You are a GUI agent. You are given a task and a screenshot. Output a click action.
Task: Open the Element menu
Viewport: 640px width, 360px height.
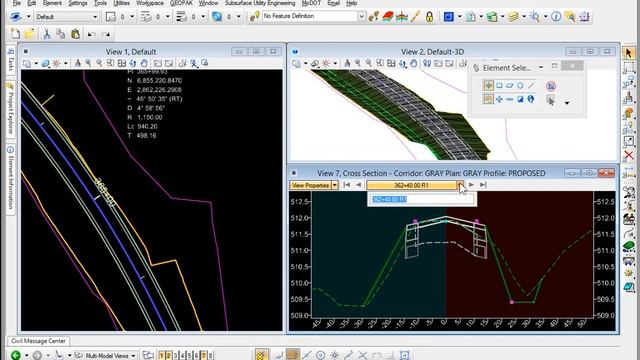[52, 3]
